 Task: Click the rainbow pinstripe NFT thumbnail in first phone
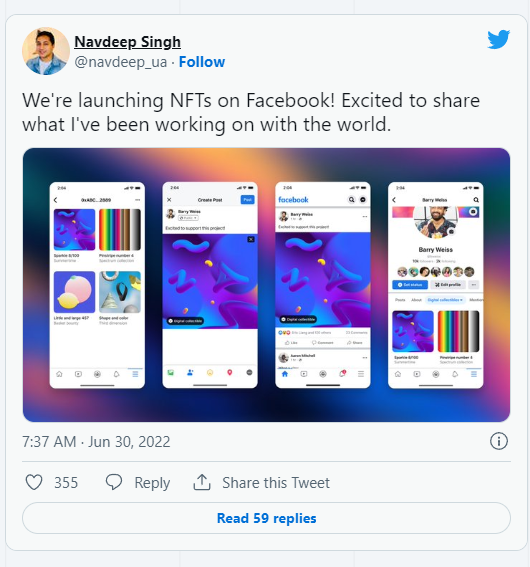[x=120, y=230]
